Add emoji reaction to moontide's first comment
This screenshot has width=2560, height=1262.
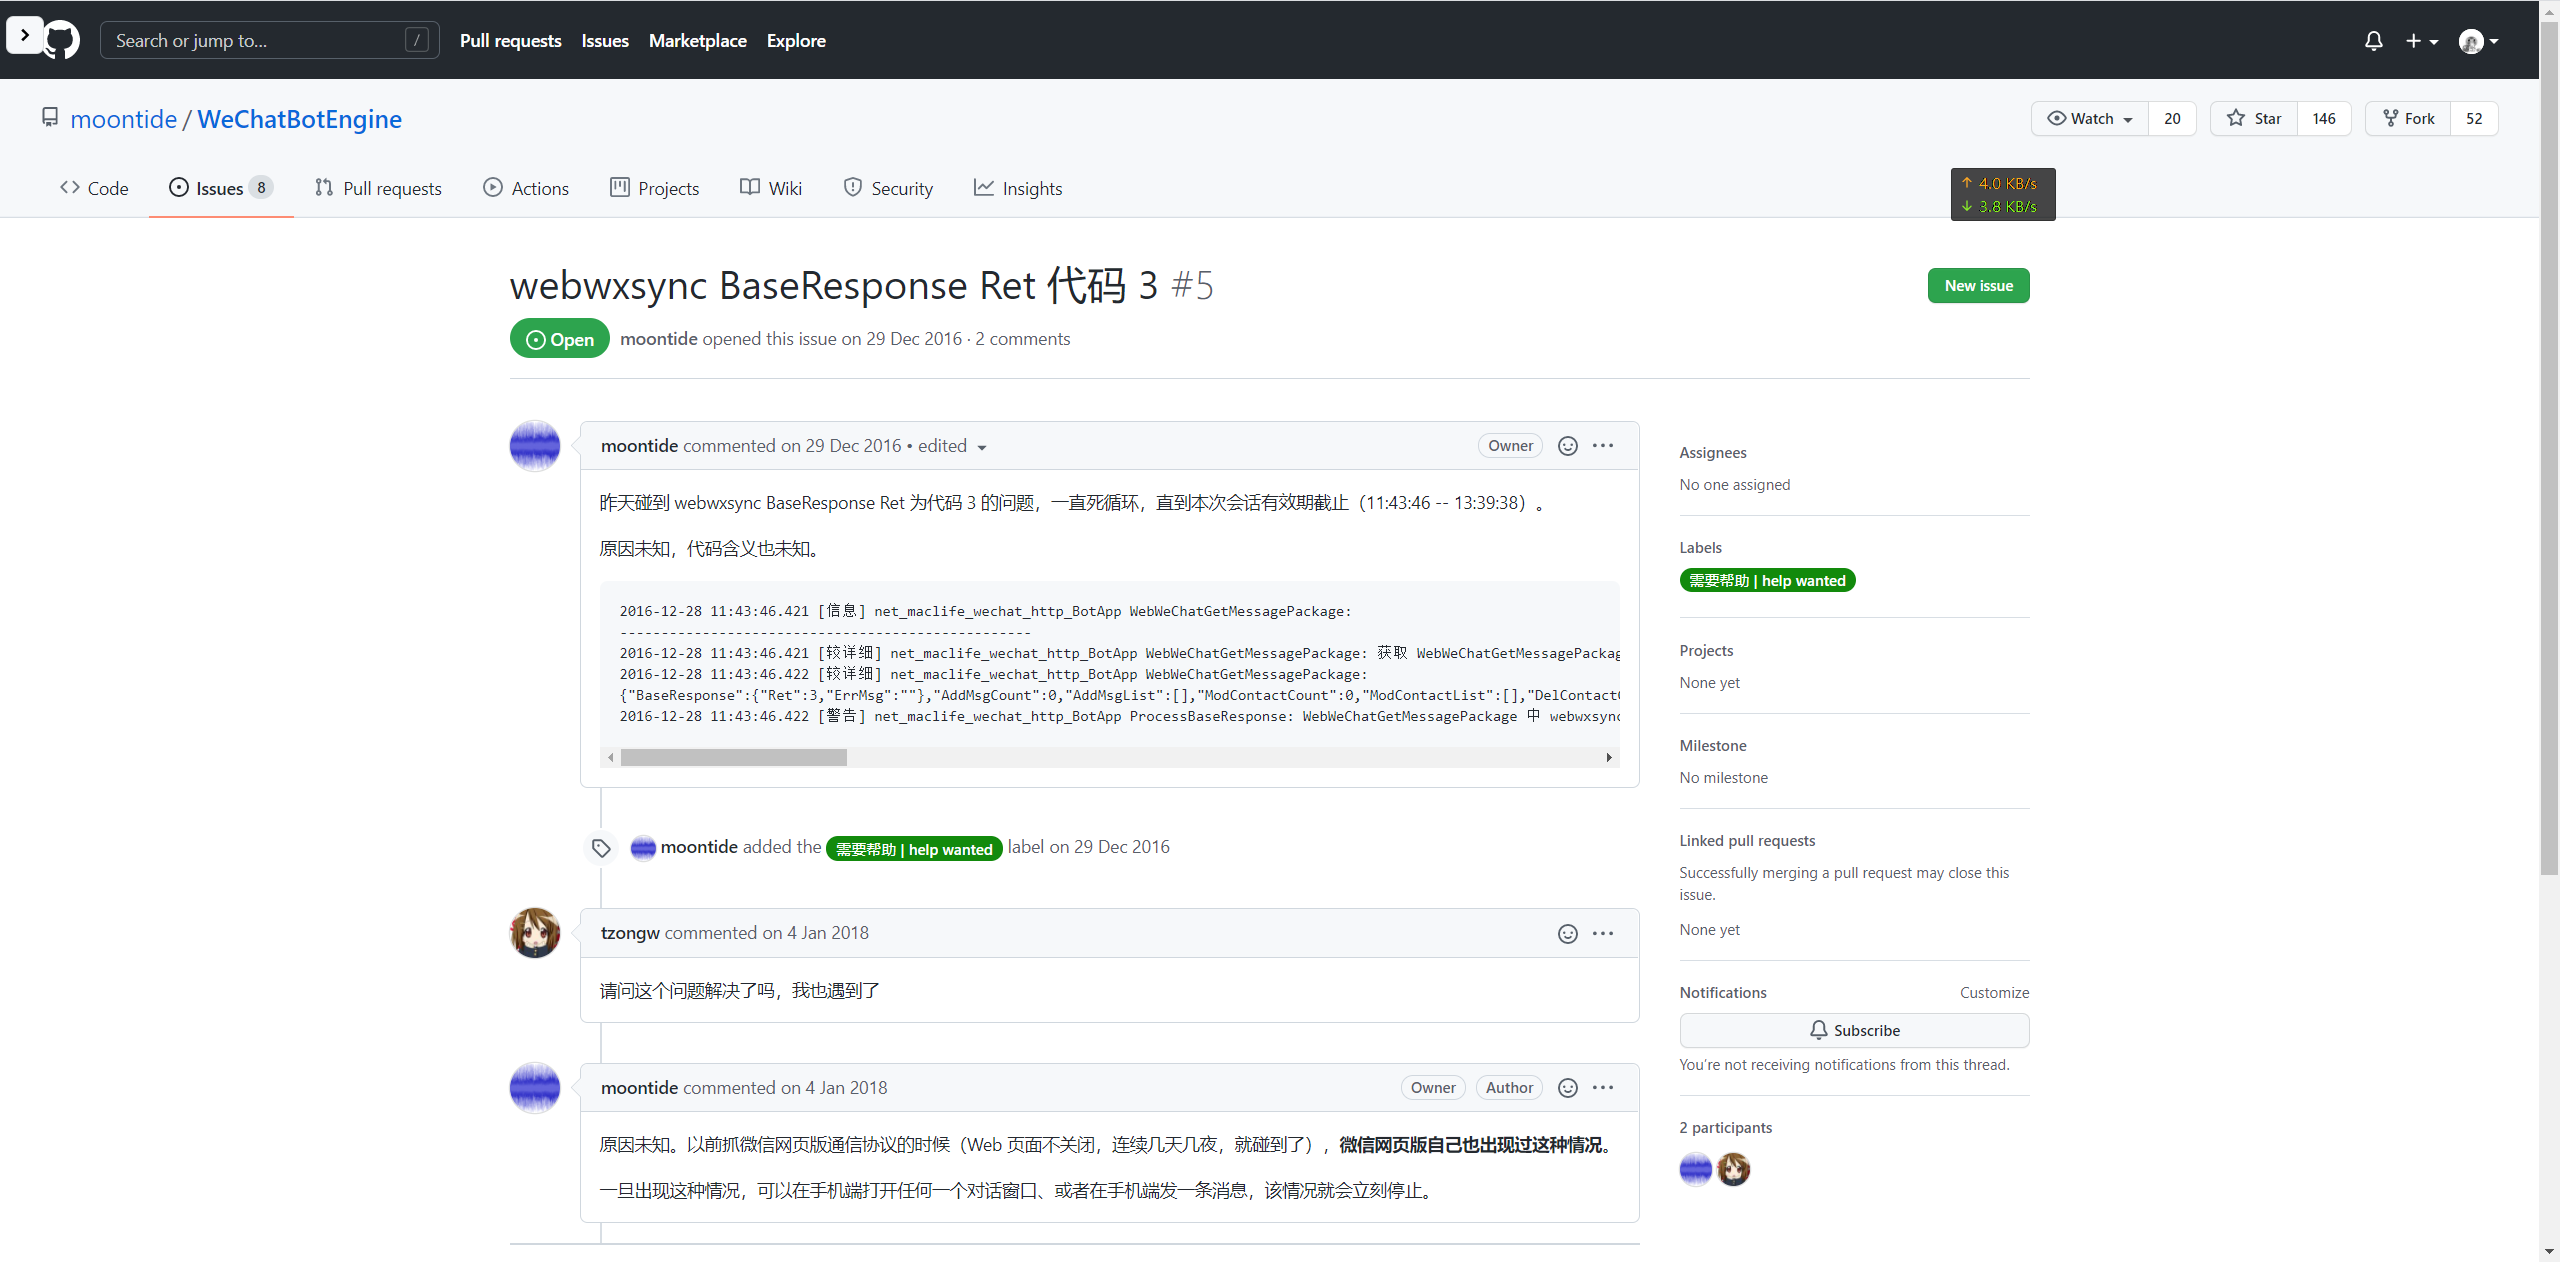(1566, 446)
